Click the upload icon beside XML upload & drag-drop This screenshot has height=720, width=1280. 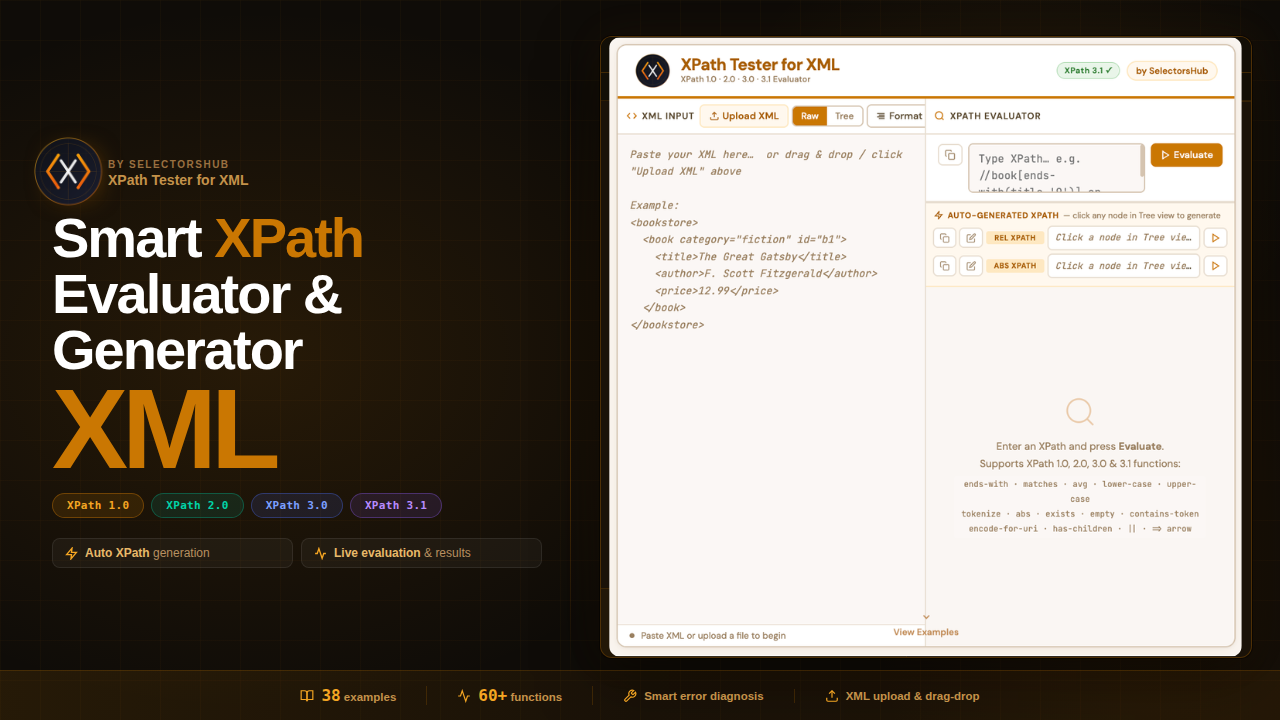(832, 696)
